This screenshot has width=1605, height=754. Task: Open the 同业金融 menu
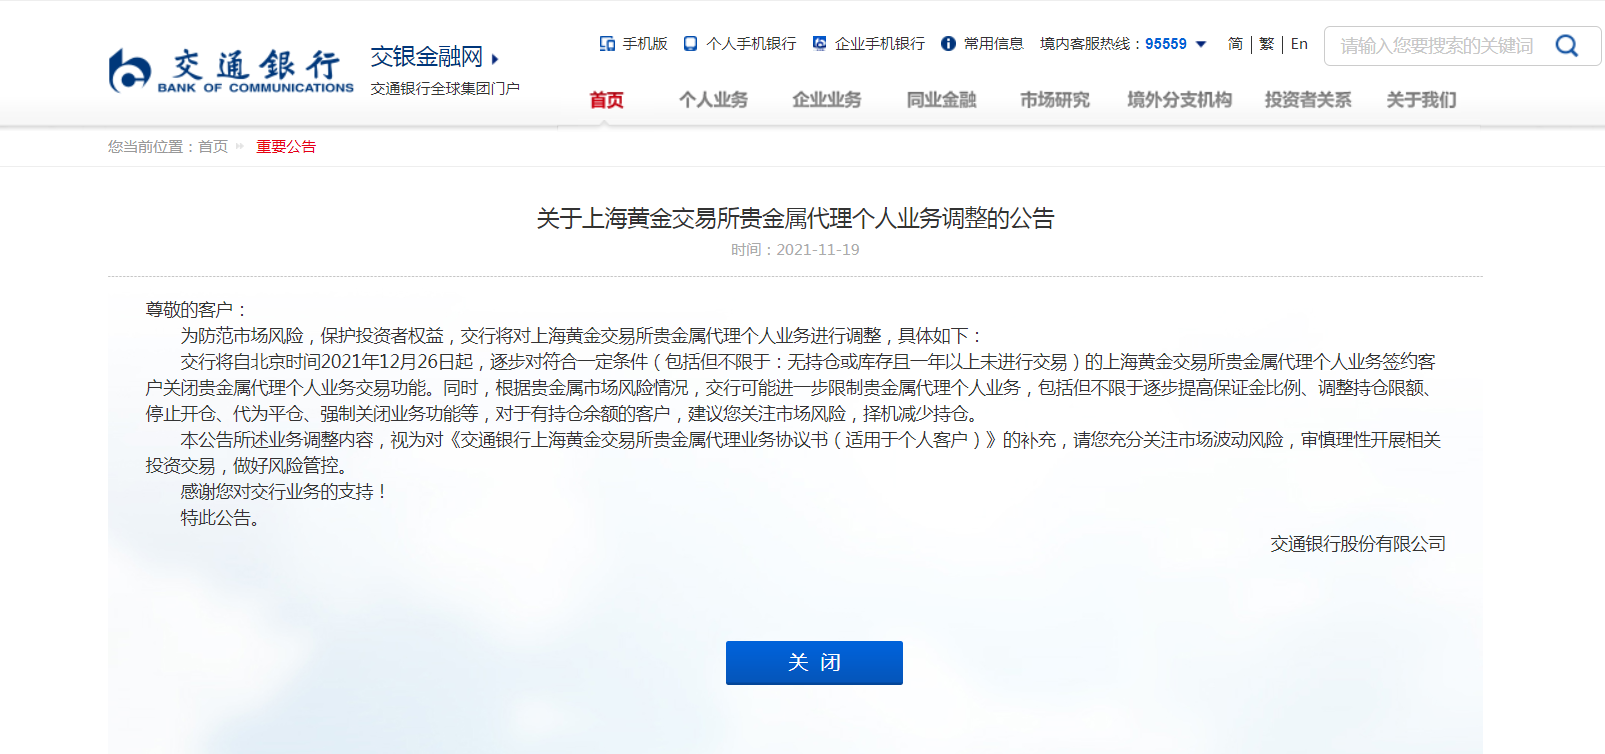(x=941, y=100)
